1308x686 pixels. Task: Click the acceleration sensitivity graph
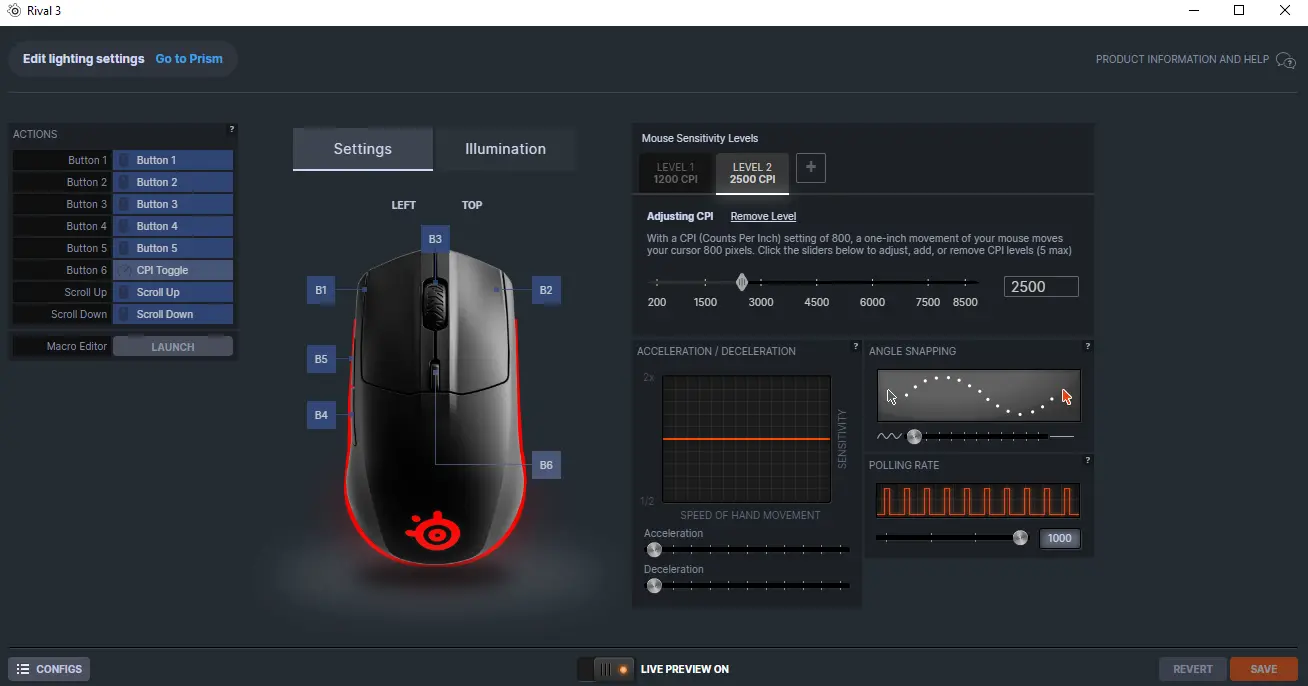[x=747, y=439]
